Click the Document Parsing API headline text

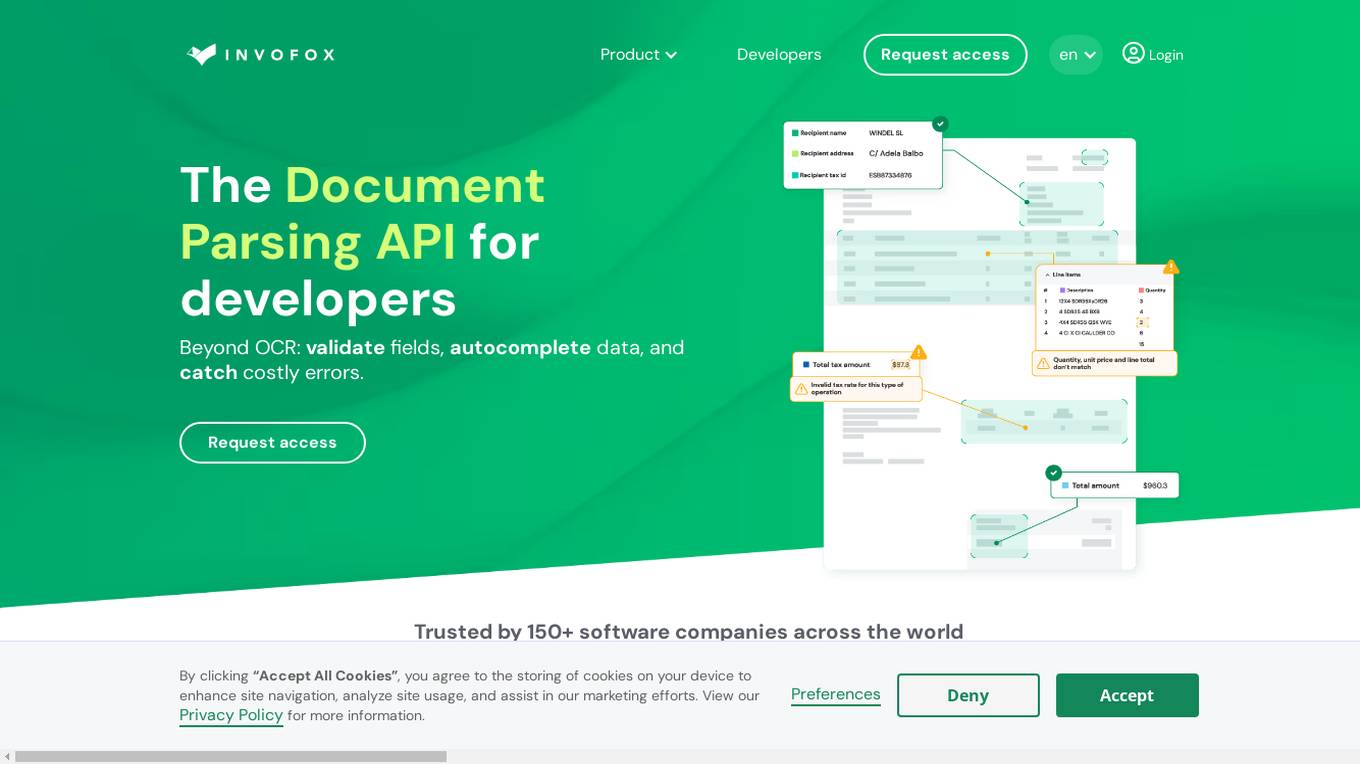(363, 213)
